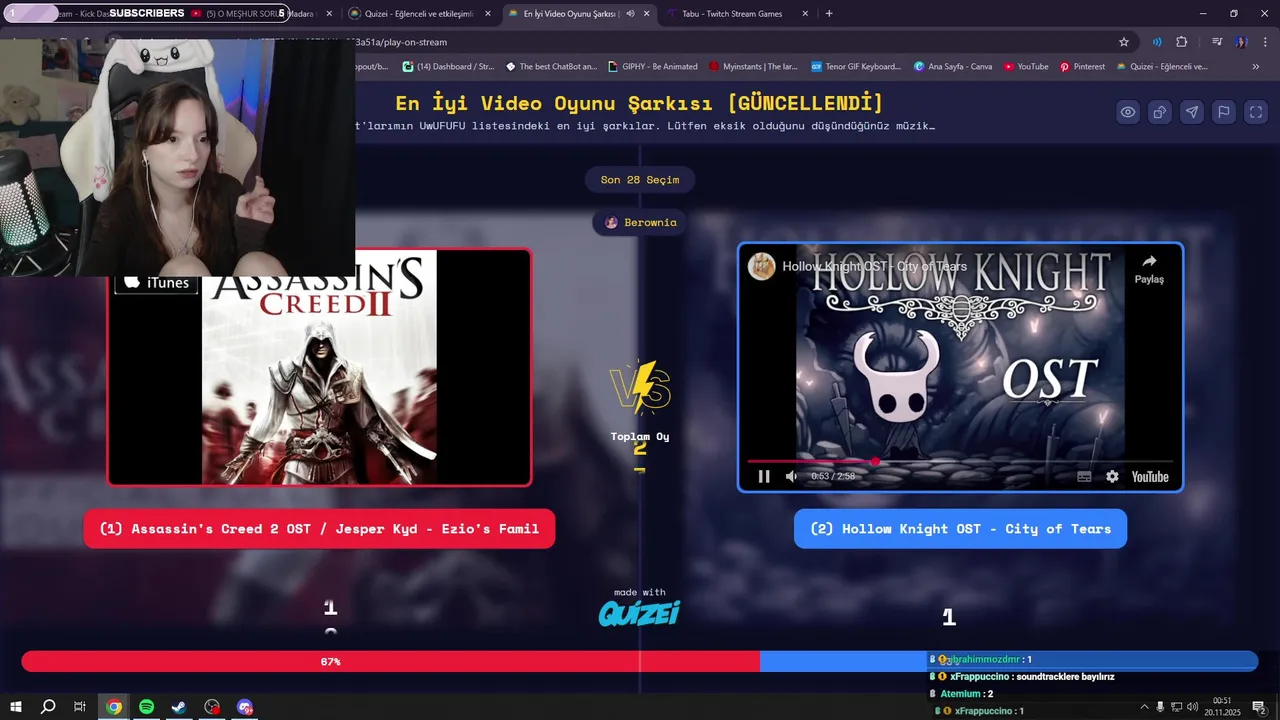Open the GIPHY - Be Animated bookmark
Viewport: 1280px width, 720px height.
(652, 67)
